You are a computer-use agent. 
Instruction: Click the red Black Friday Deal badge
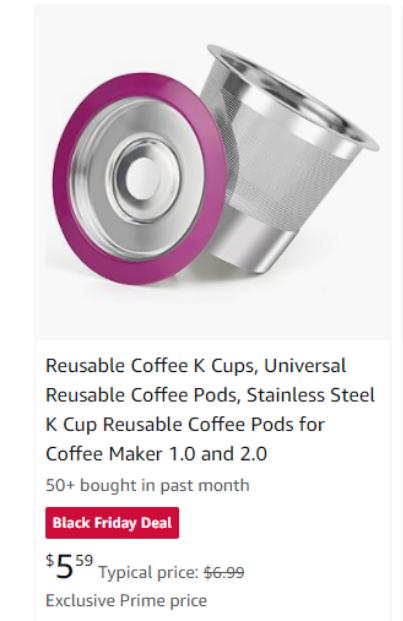point(112,523)
